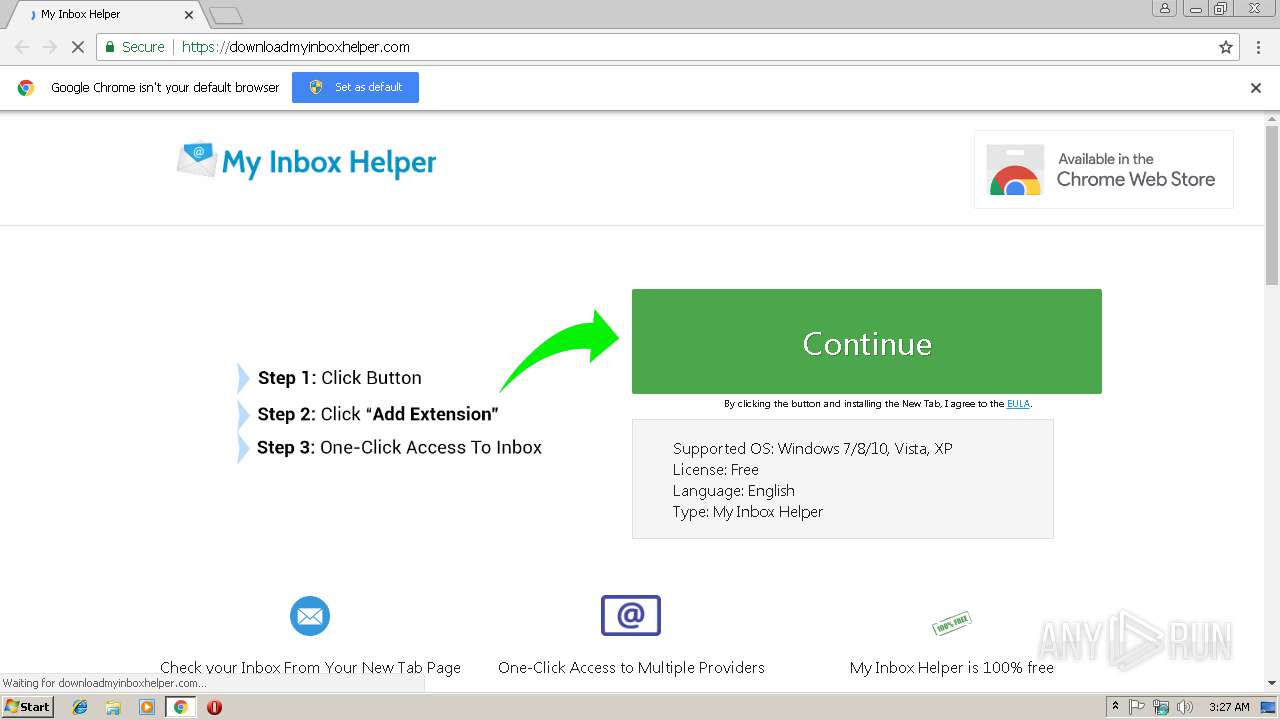1280x720 pixels.
Task: Click the blue envelope inbox icon
Action: click(x=310, y=615)
